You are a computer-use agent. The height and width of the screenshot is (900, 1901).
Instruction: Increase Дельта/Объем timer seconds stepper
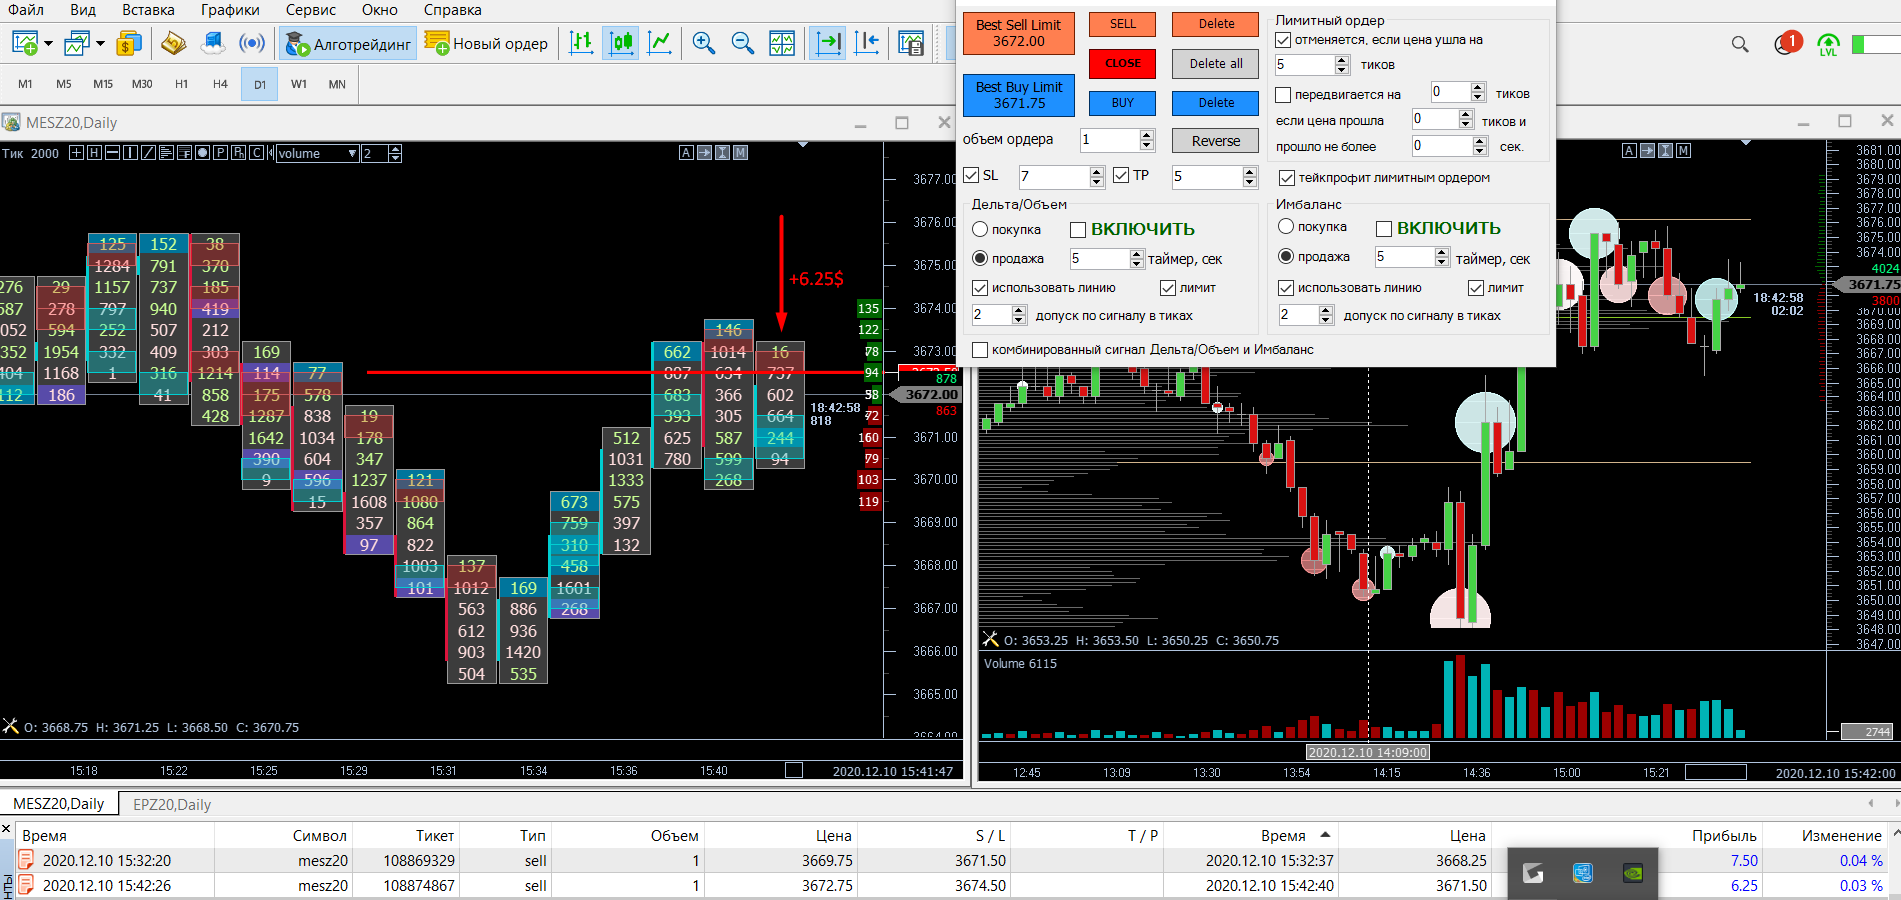pyautogui.click(x=1136, y=254)
